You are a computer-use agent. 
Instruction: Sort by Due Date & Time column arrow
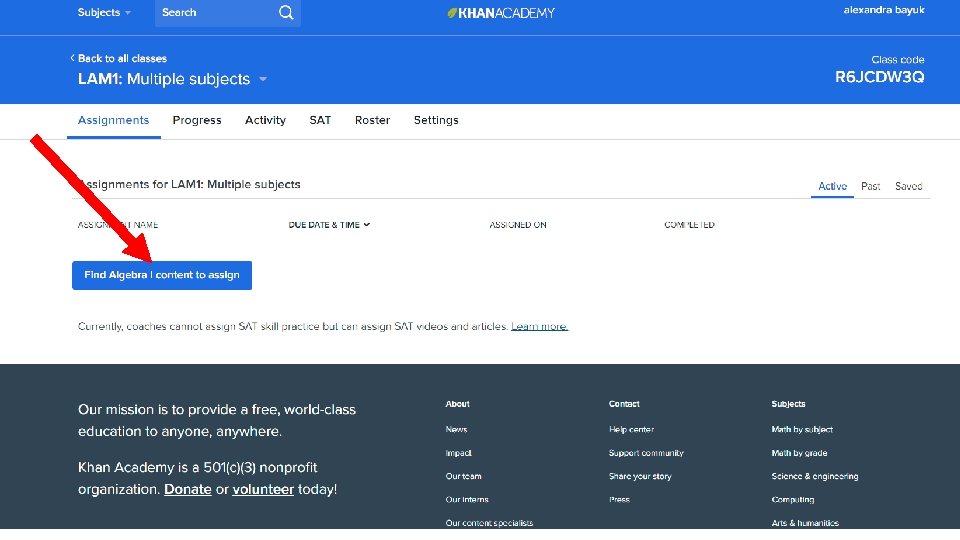click(367, 225)
